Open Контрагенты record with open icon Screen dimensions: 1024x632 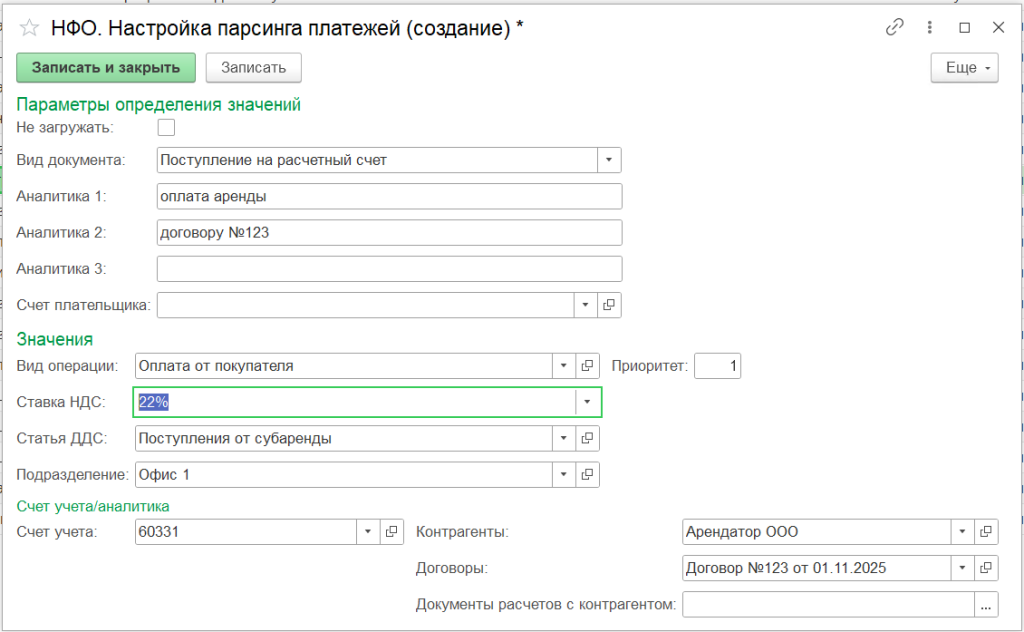[986, 532]
